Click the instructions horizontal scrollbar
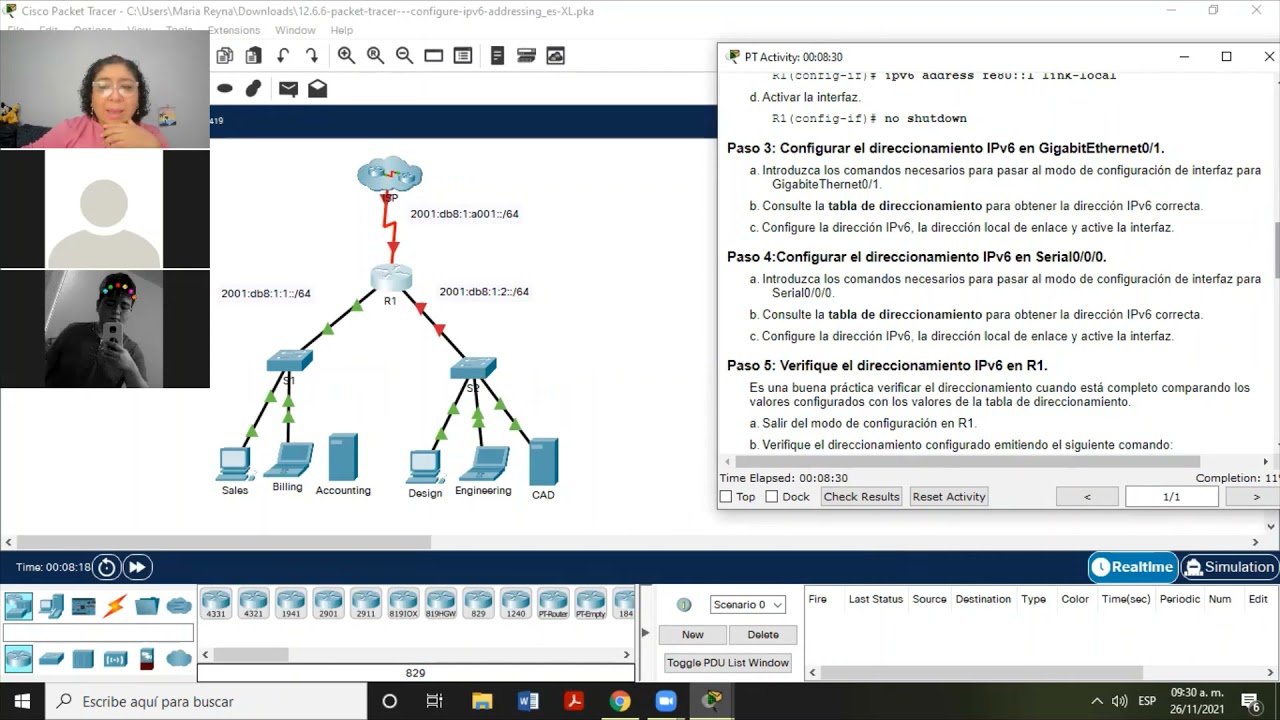 tap(995, 462)
